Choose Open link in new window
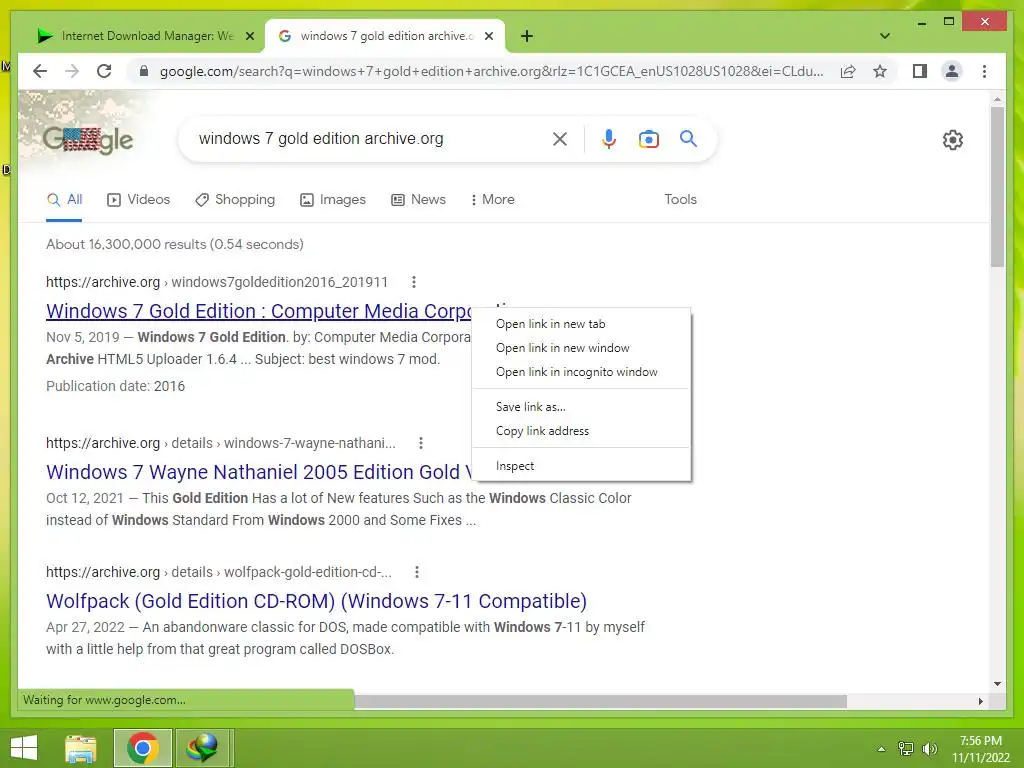This screenshot has height=768, width=1024. (581, 348)
